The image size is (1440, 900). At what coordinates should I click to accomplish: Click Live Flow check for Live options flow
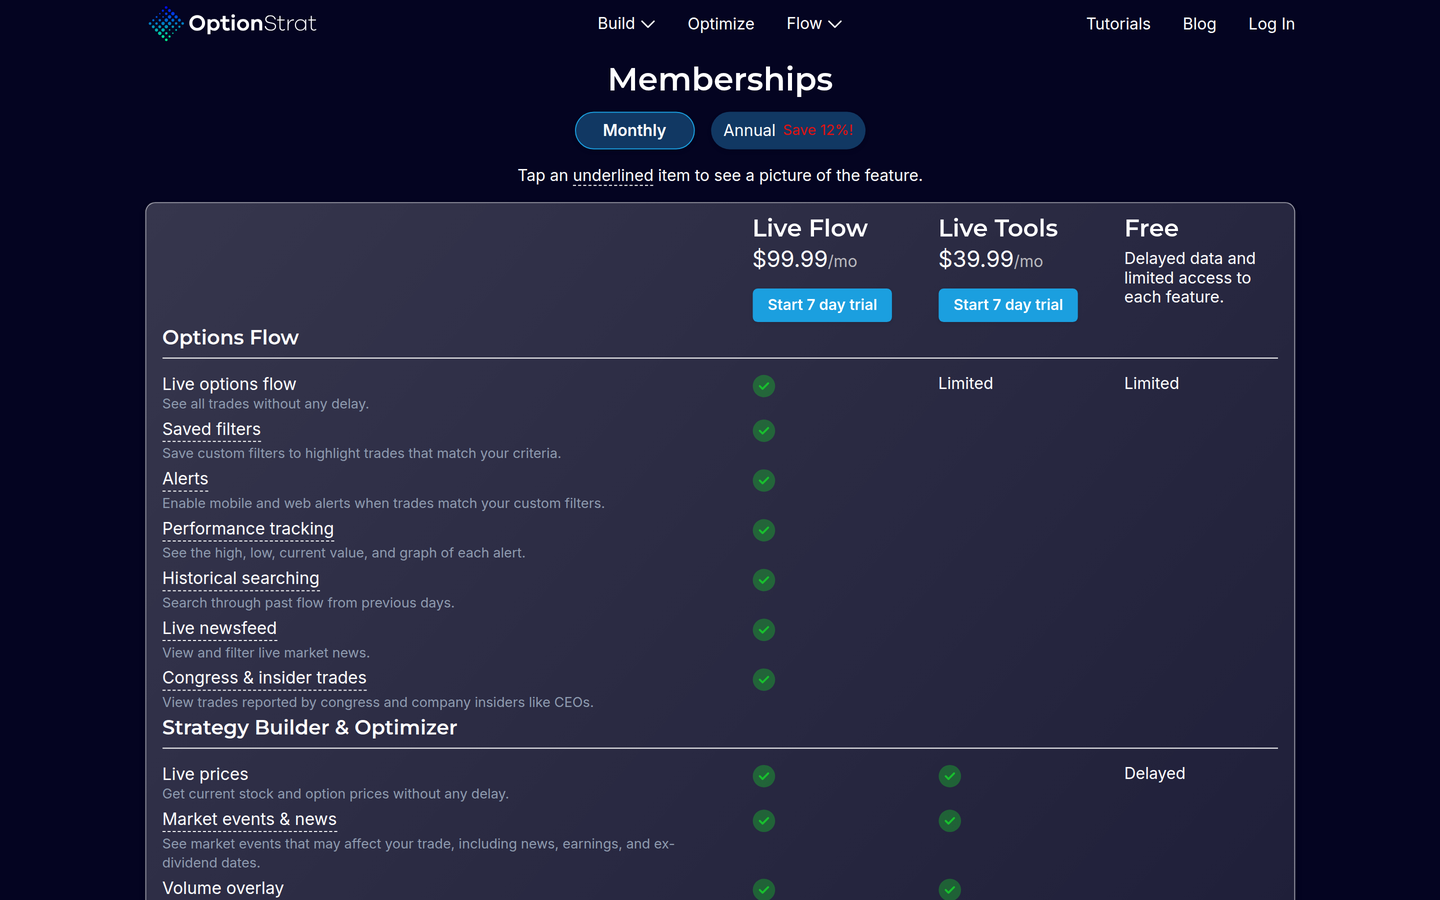(x=764, y=386)
